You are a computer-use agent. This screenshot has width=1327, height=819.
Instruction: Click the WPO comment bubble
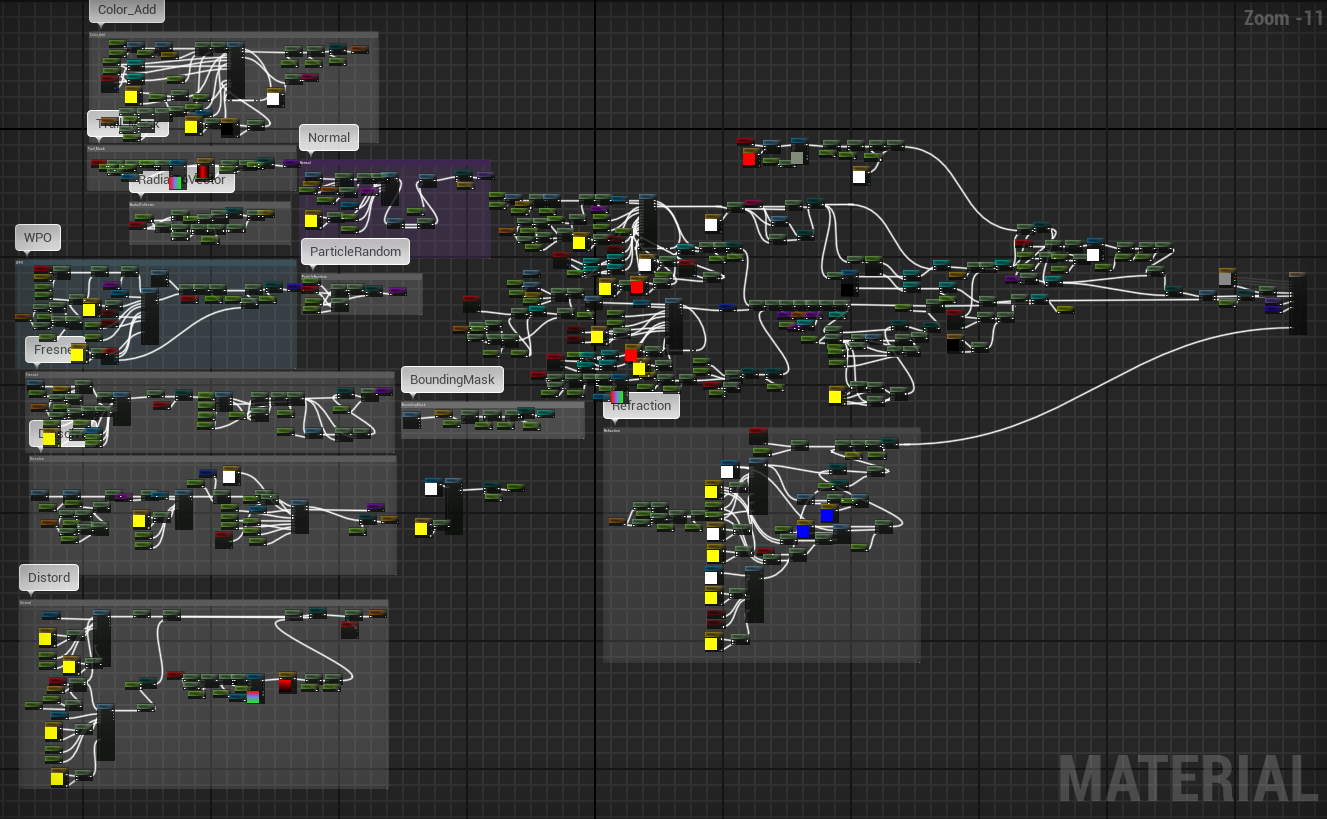coord(38,238)
